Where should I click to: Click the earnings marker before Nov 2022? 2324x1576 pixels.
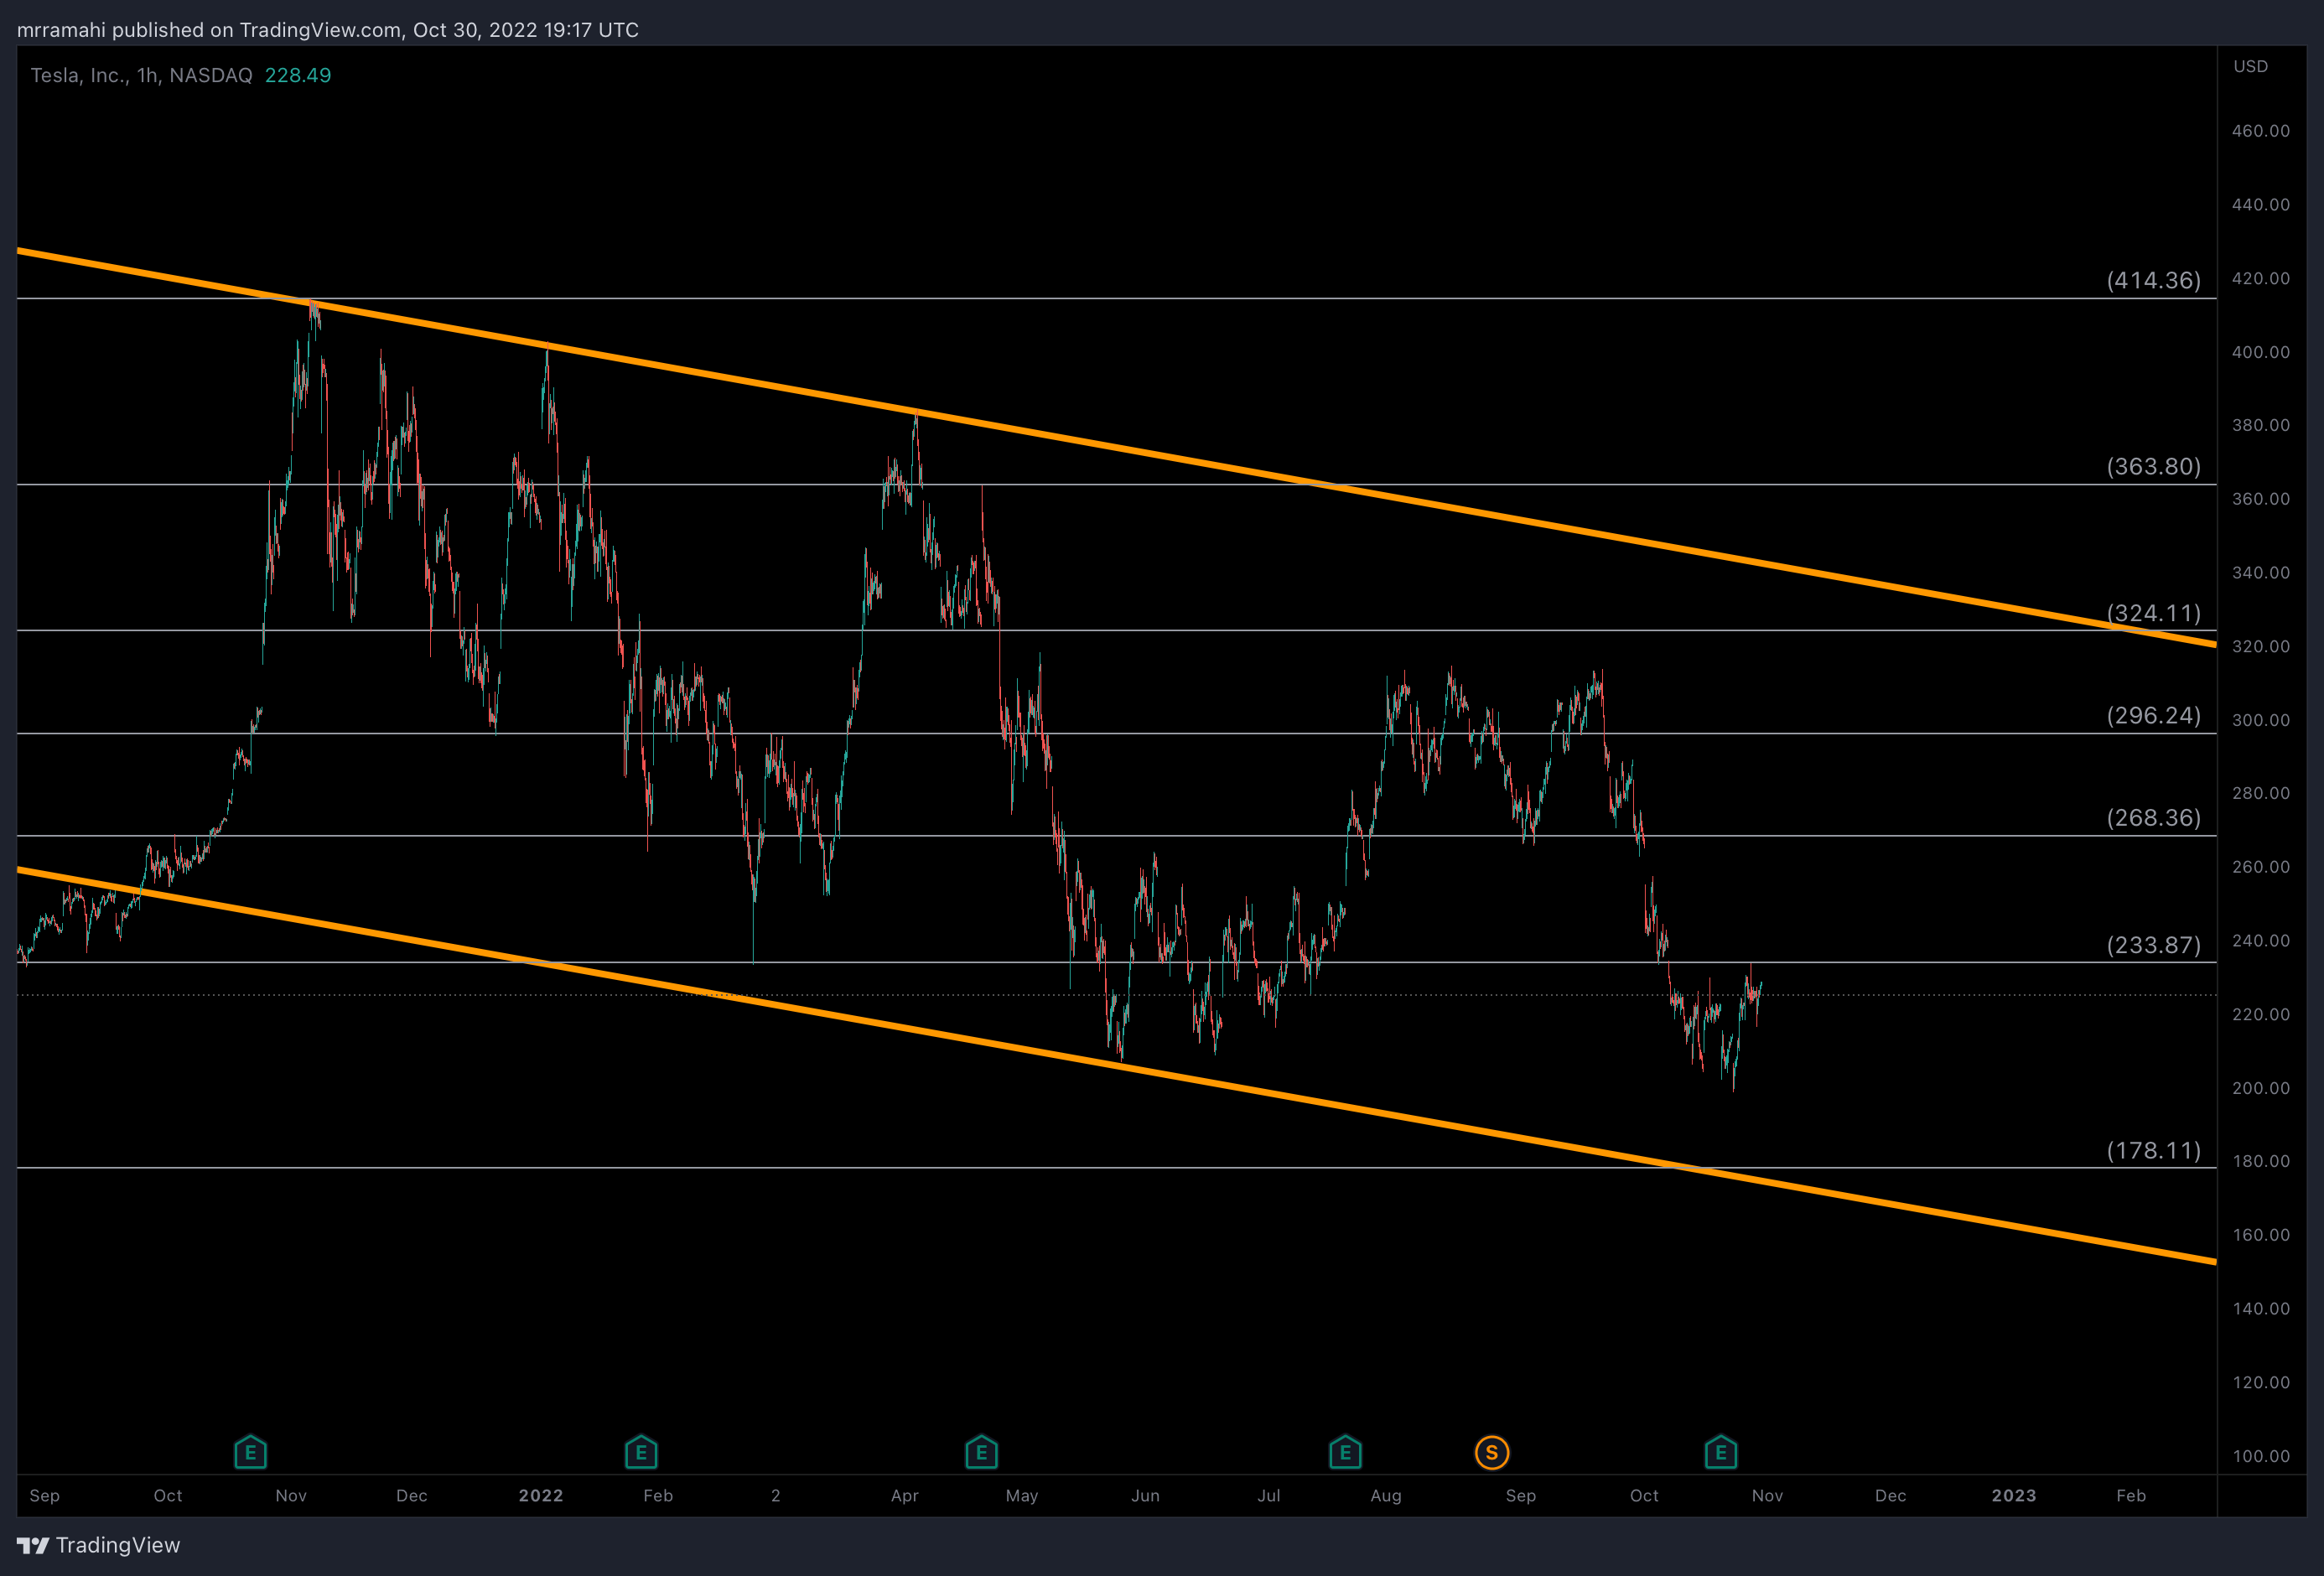click(1720, 1452)
